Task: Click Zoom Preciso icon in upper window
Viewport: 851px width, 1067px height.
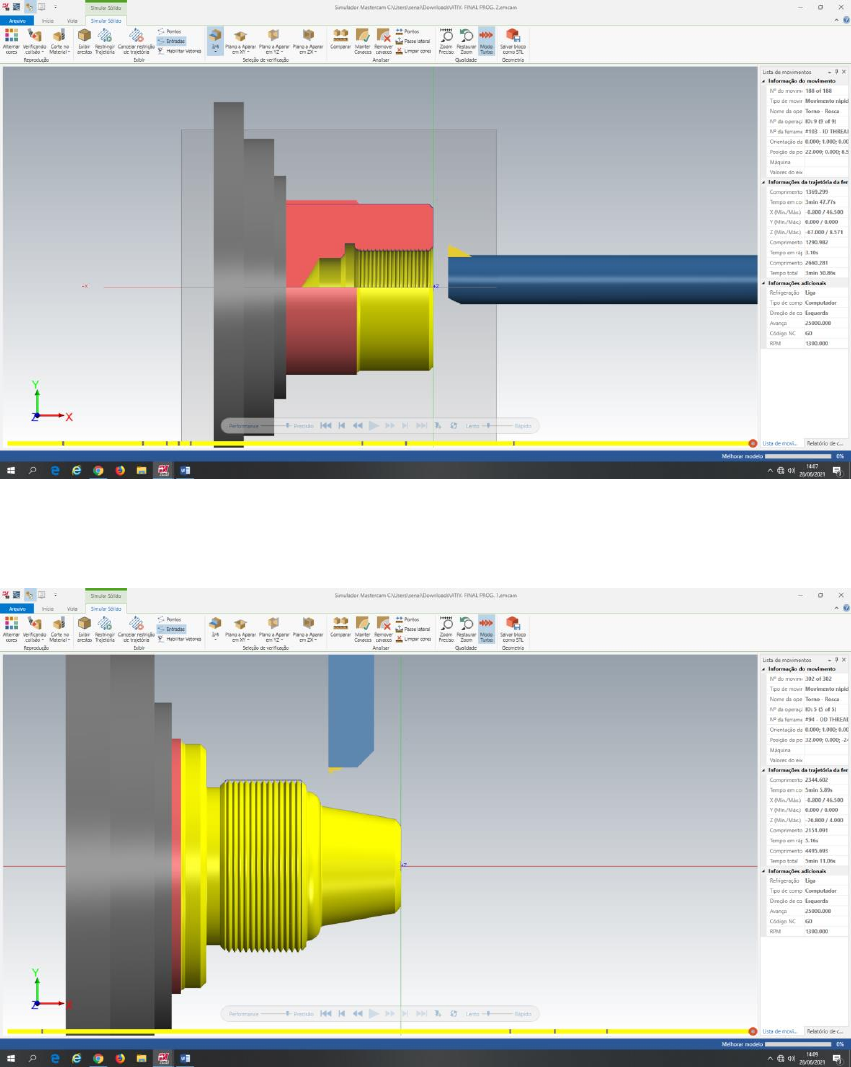Action: click(447, 38)
